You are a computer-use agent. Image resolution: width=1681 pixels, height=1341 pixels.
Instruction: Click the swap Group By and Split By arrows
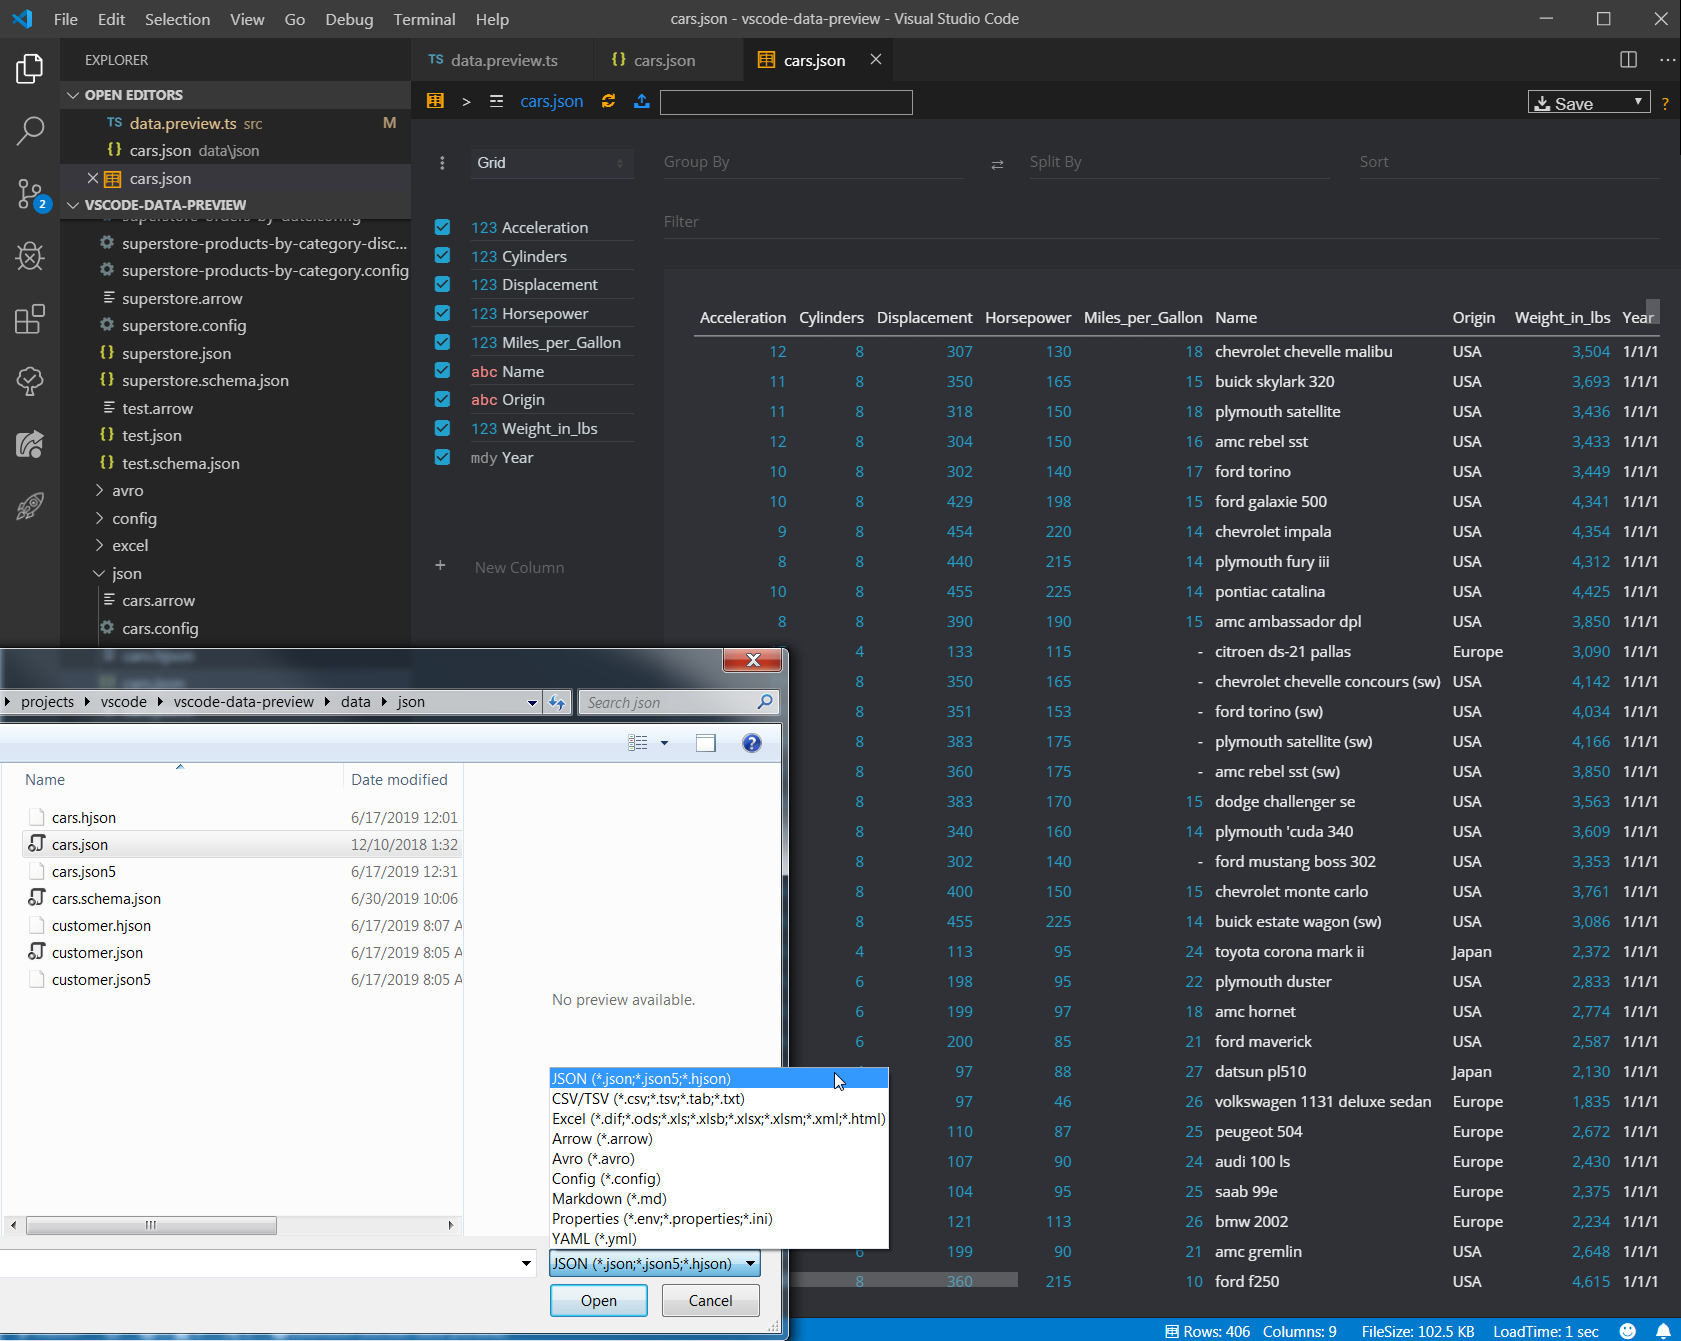point(997,164)
